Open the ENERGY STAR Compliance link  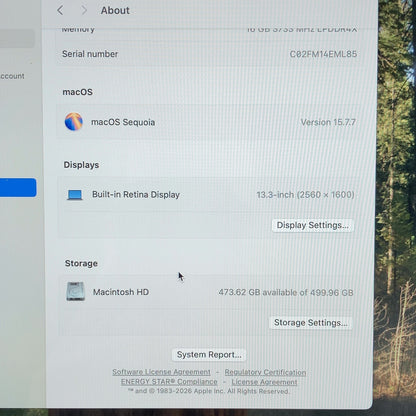pyautogui.click(x=169, y=382)
